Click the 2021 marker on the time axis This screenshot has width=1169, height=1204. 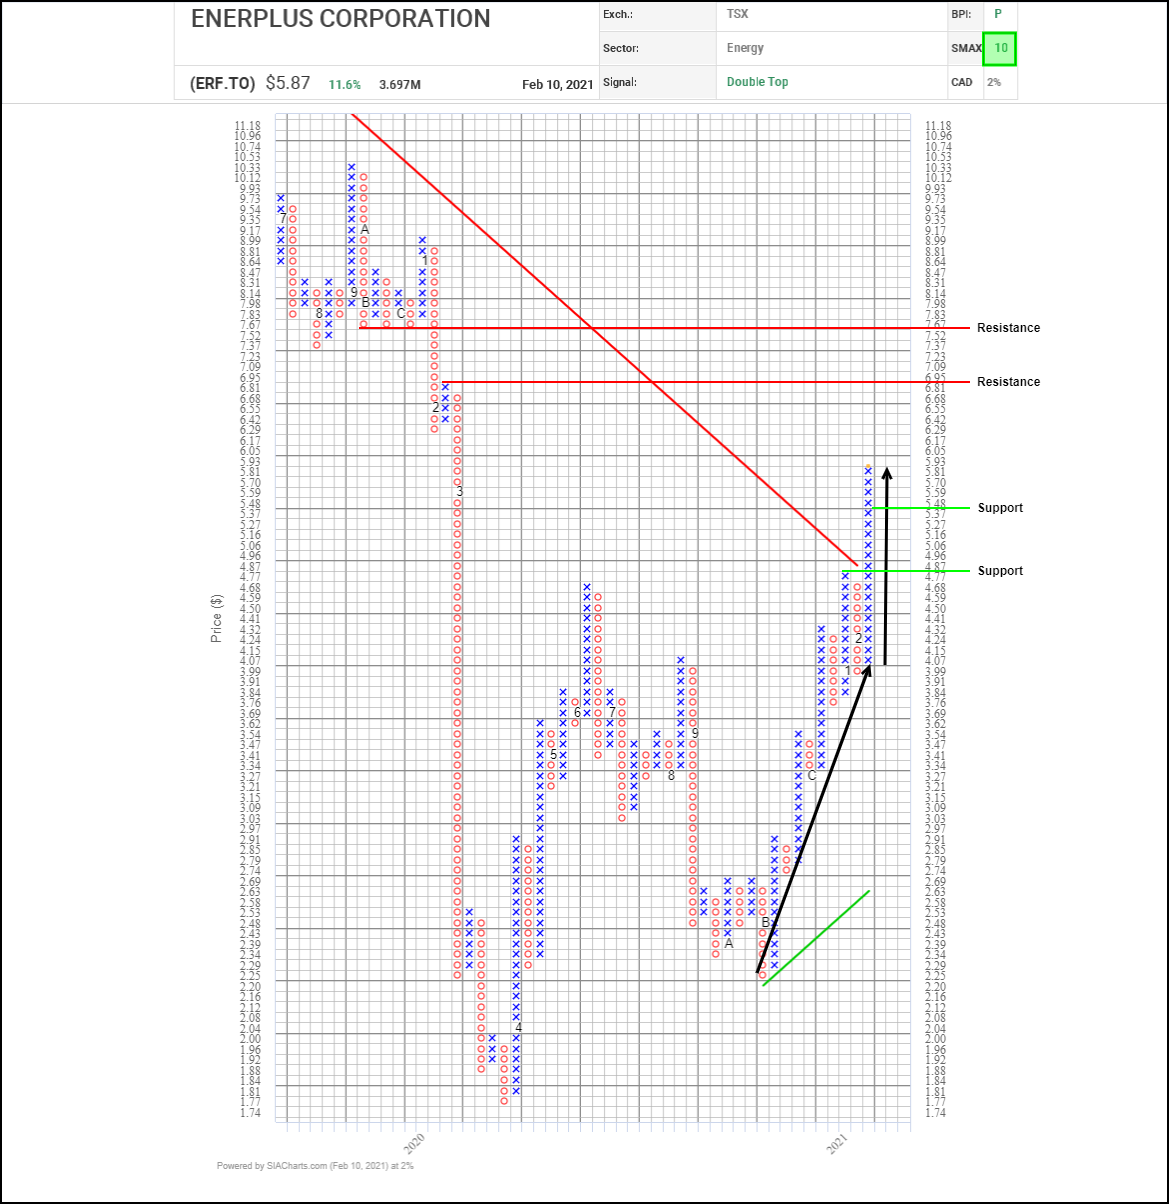[838, 1145]
